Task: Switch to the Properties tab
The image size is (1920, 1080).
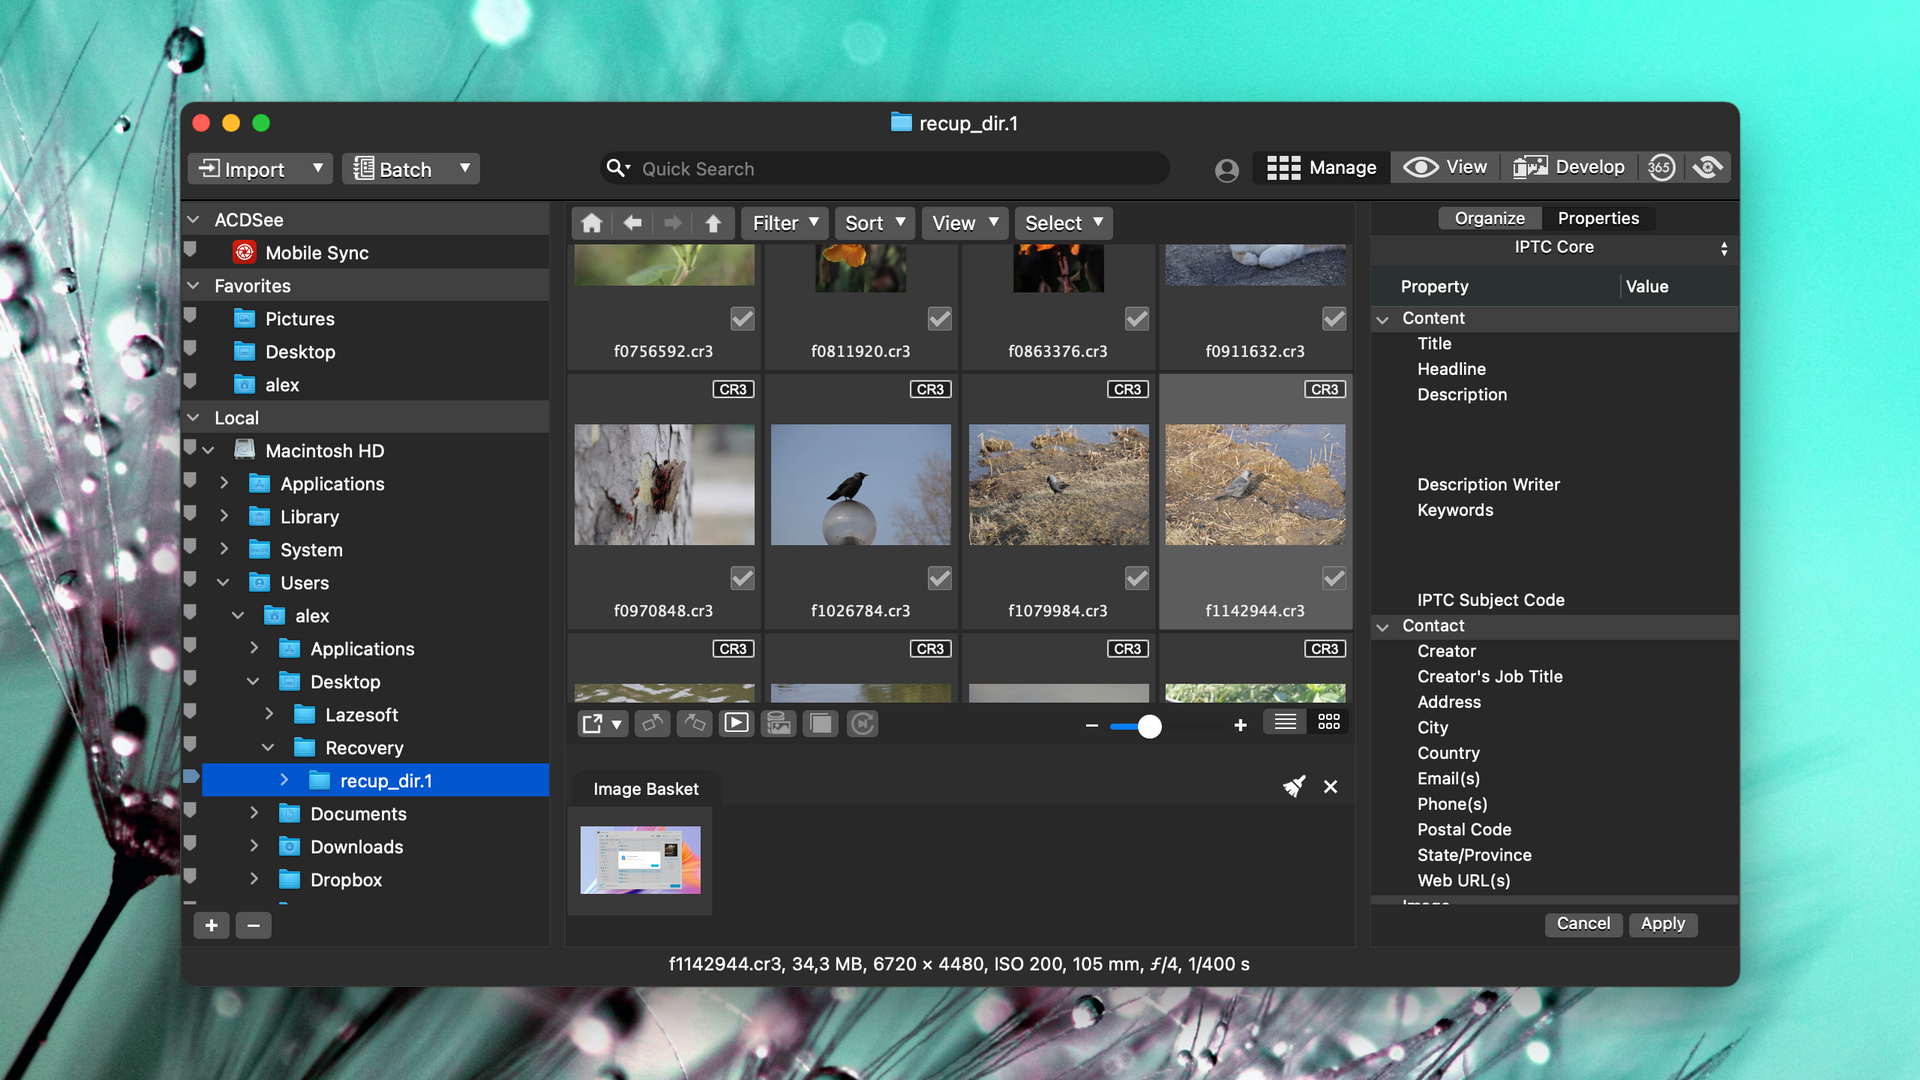Action: point(1598,218)
